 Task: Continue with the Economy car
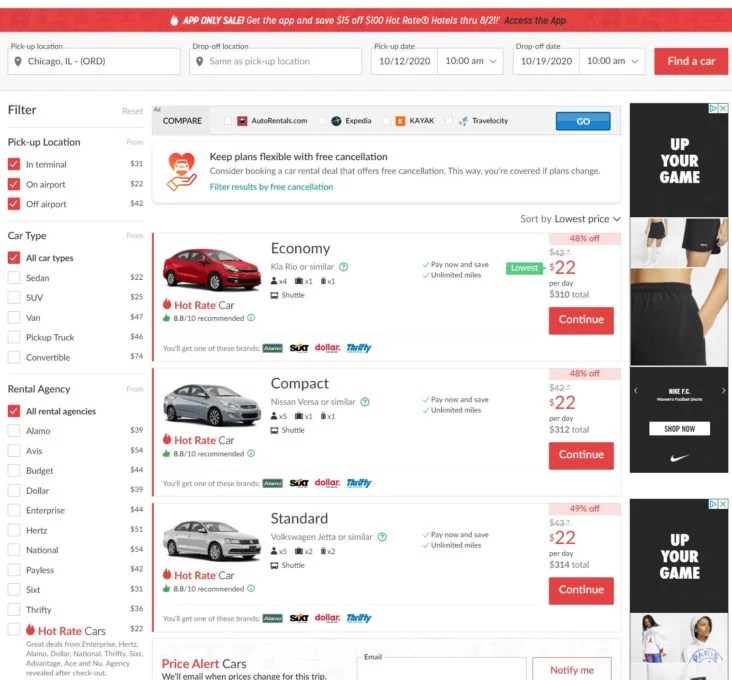pyautogui.click(x=581, y=320)
